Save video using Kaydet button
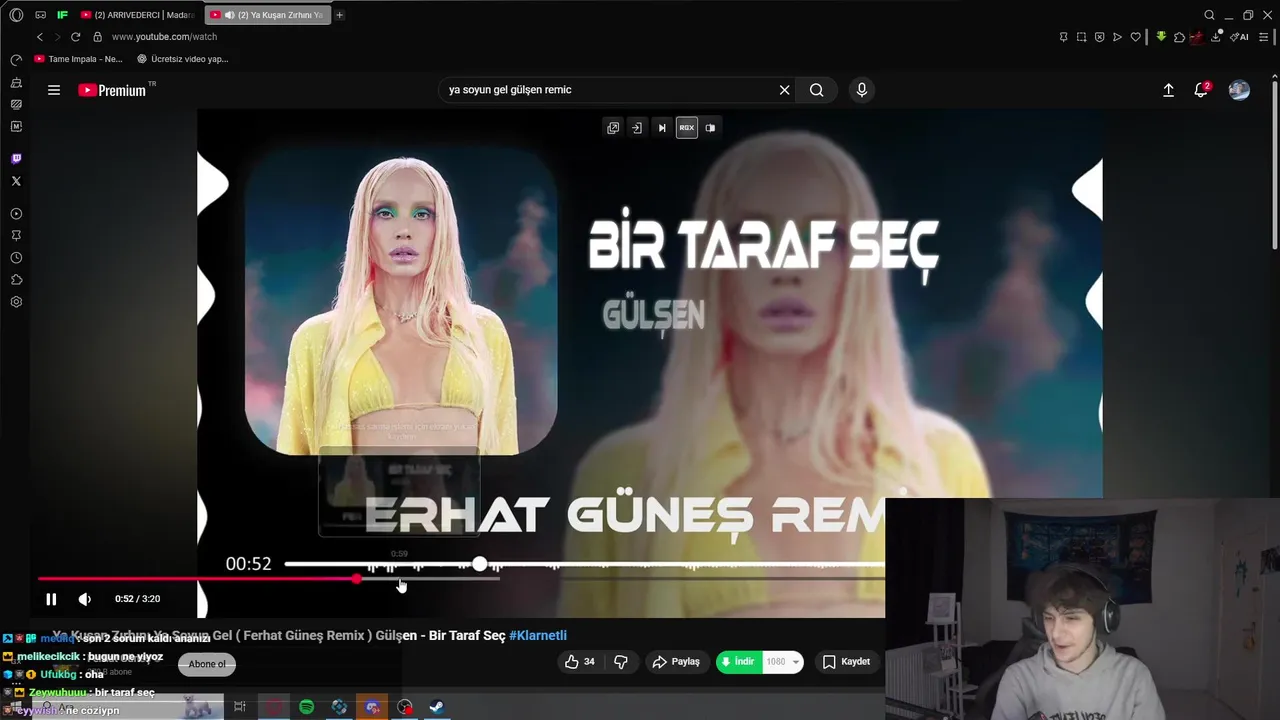This screenshot has height=720, width=1280. 846,662
